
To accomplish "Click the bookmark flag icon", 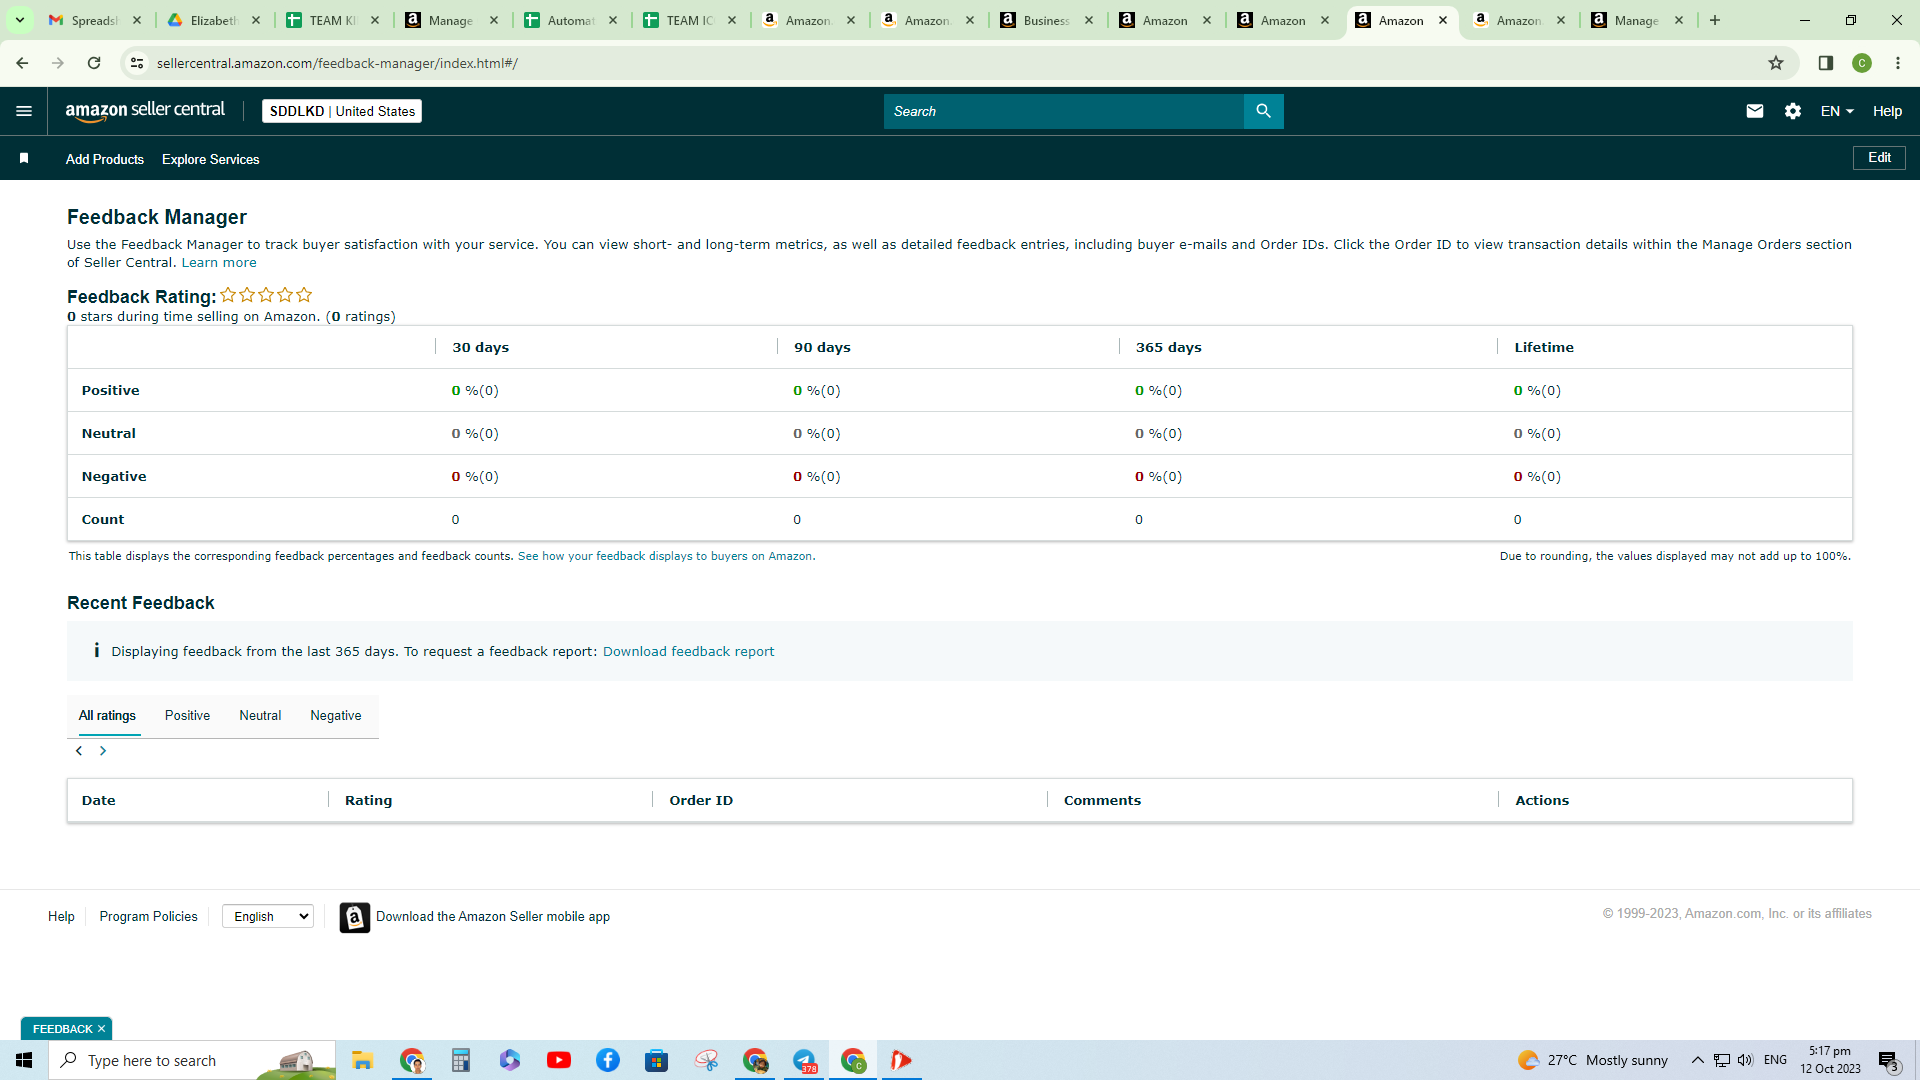I will 24,158.
